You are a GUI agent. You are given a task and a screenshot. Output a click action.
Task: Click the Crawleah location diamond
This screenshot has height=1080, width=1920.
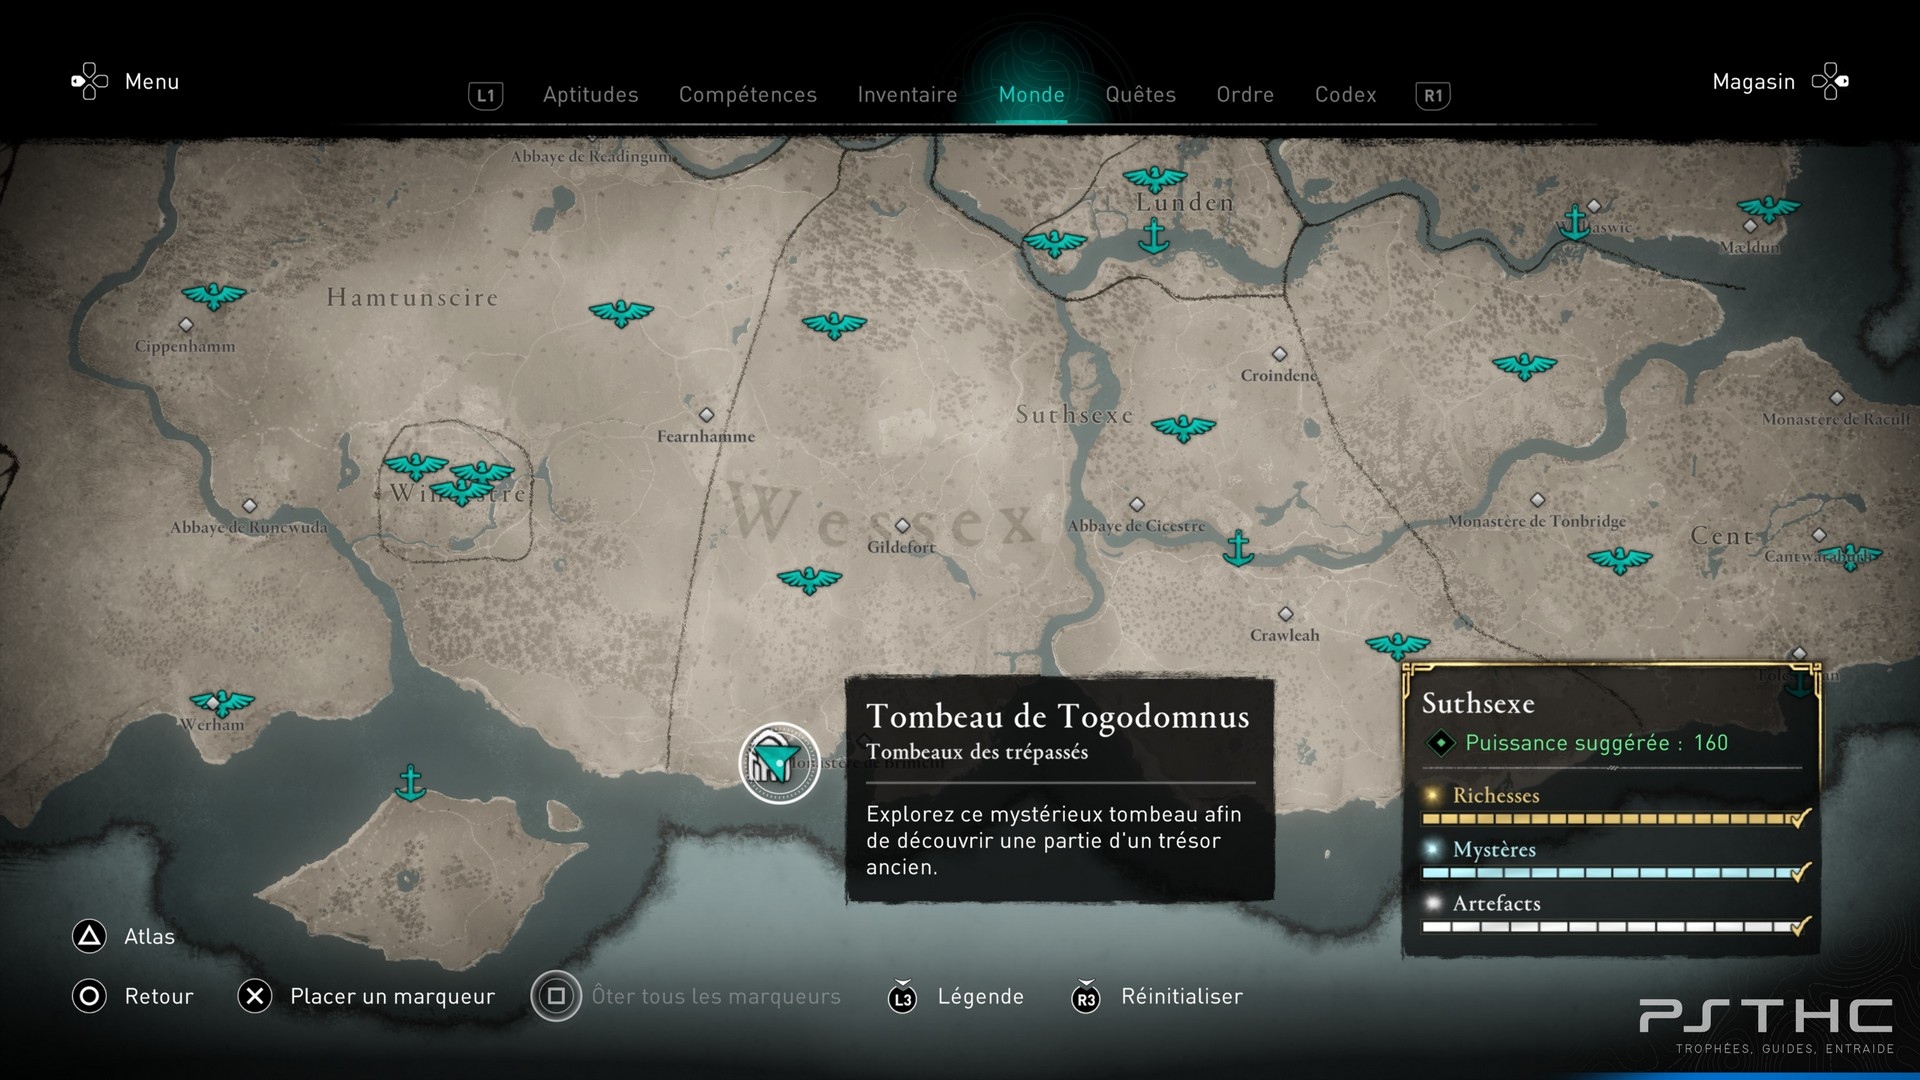click(x=1285, y=614)
